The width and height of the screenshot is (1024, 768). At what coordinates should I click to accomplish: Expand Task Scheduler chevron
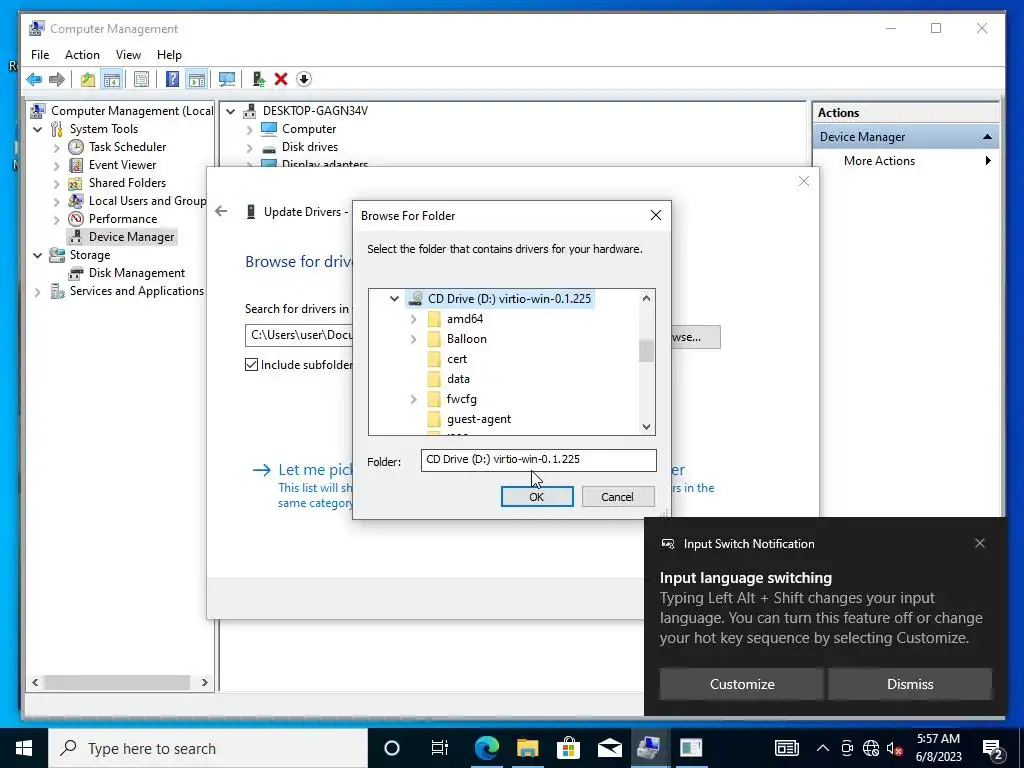pos(57,148)
